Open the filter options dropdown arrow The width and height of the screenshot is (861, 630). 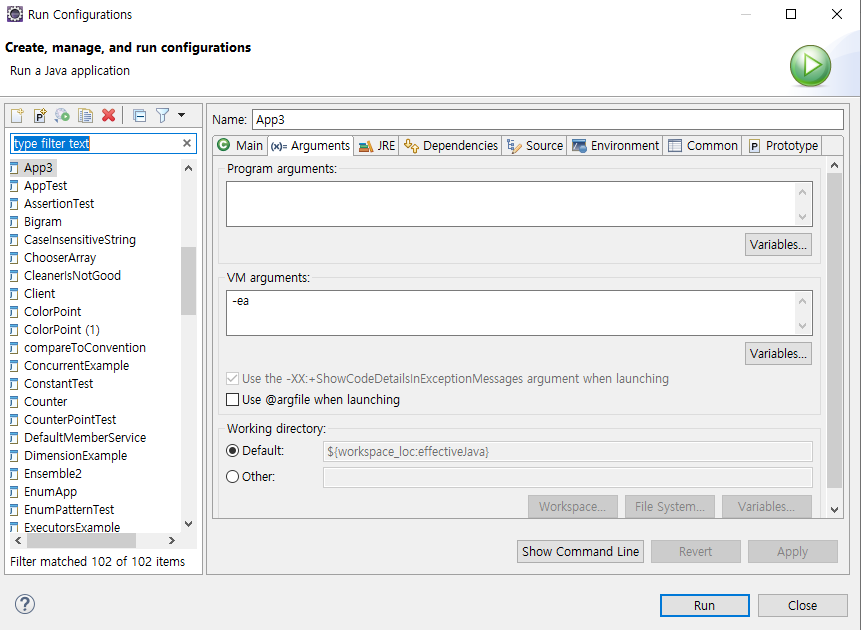(182, 115)
